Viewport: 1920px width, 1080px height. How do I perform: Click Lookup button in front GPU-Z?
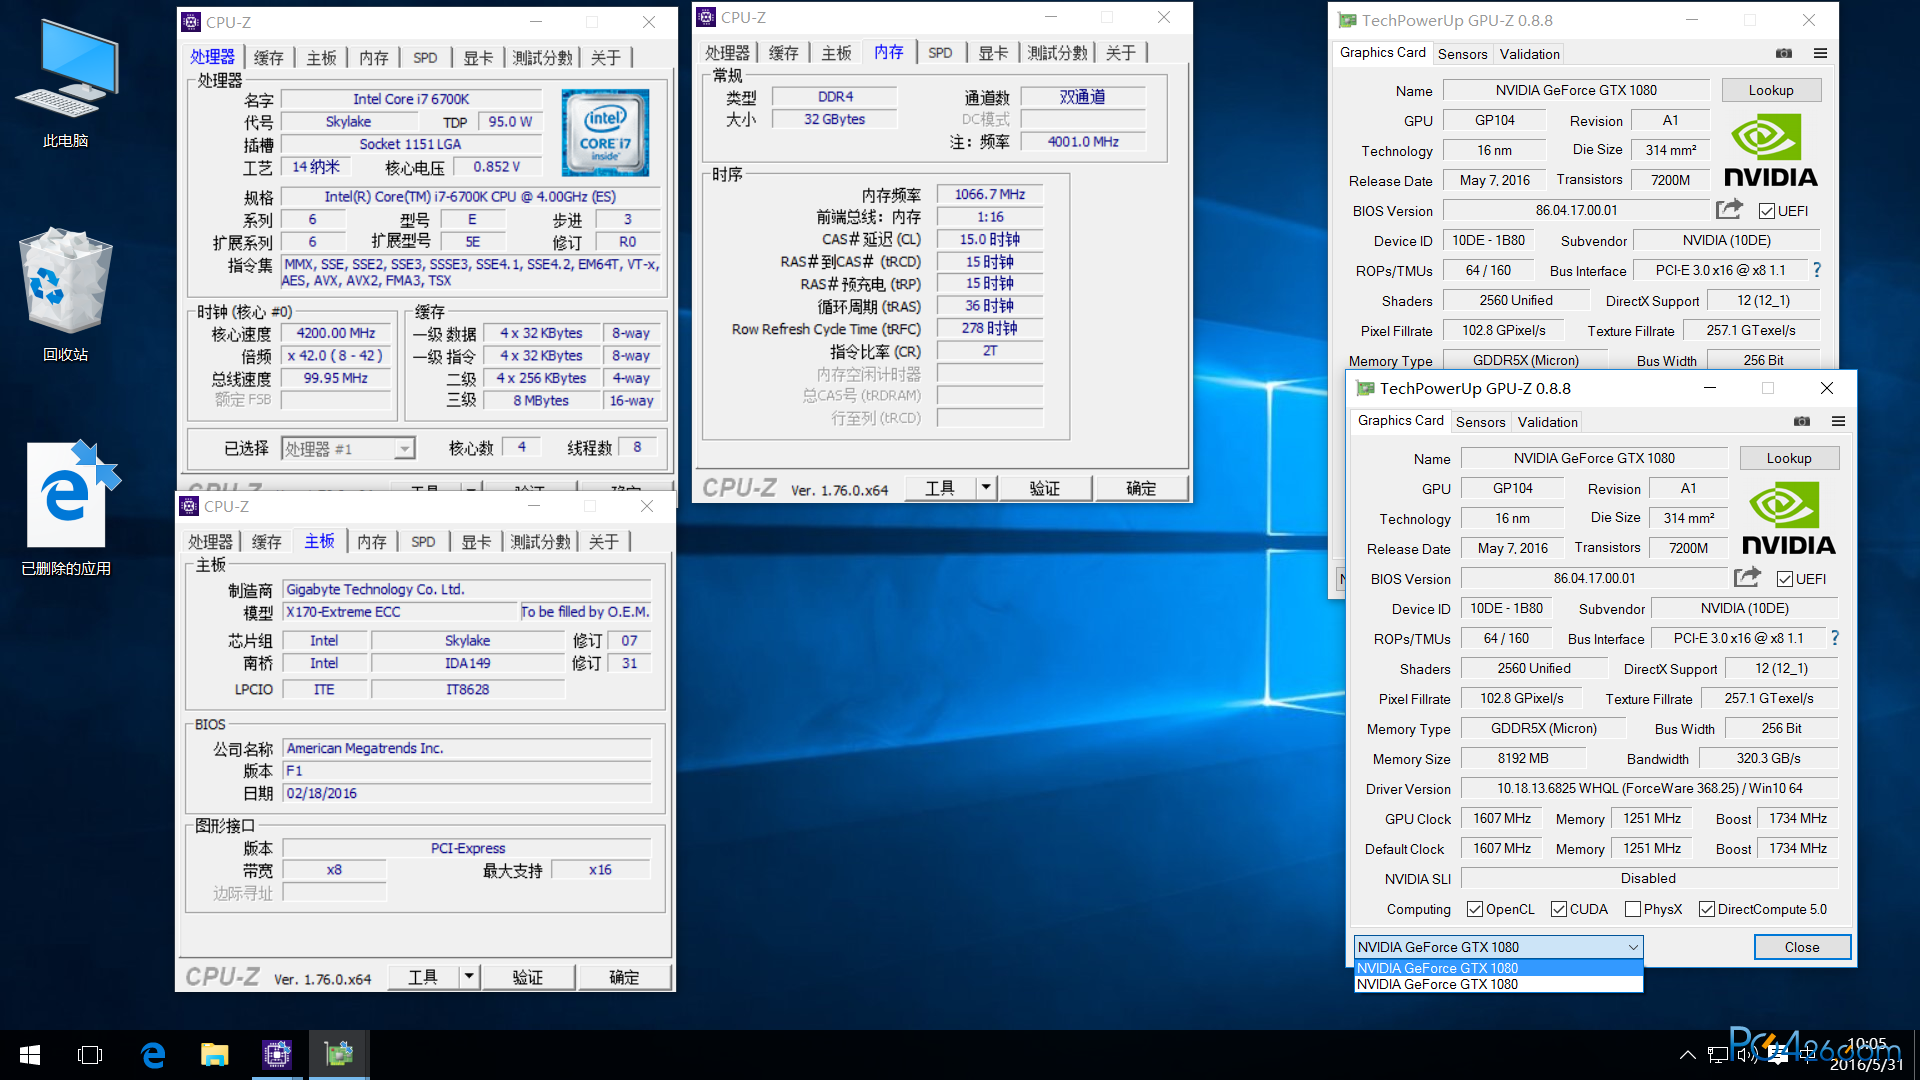[x=1788, y=458]
